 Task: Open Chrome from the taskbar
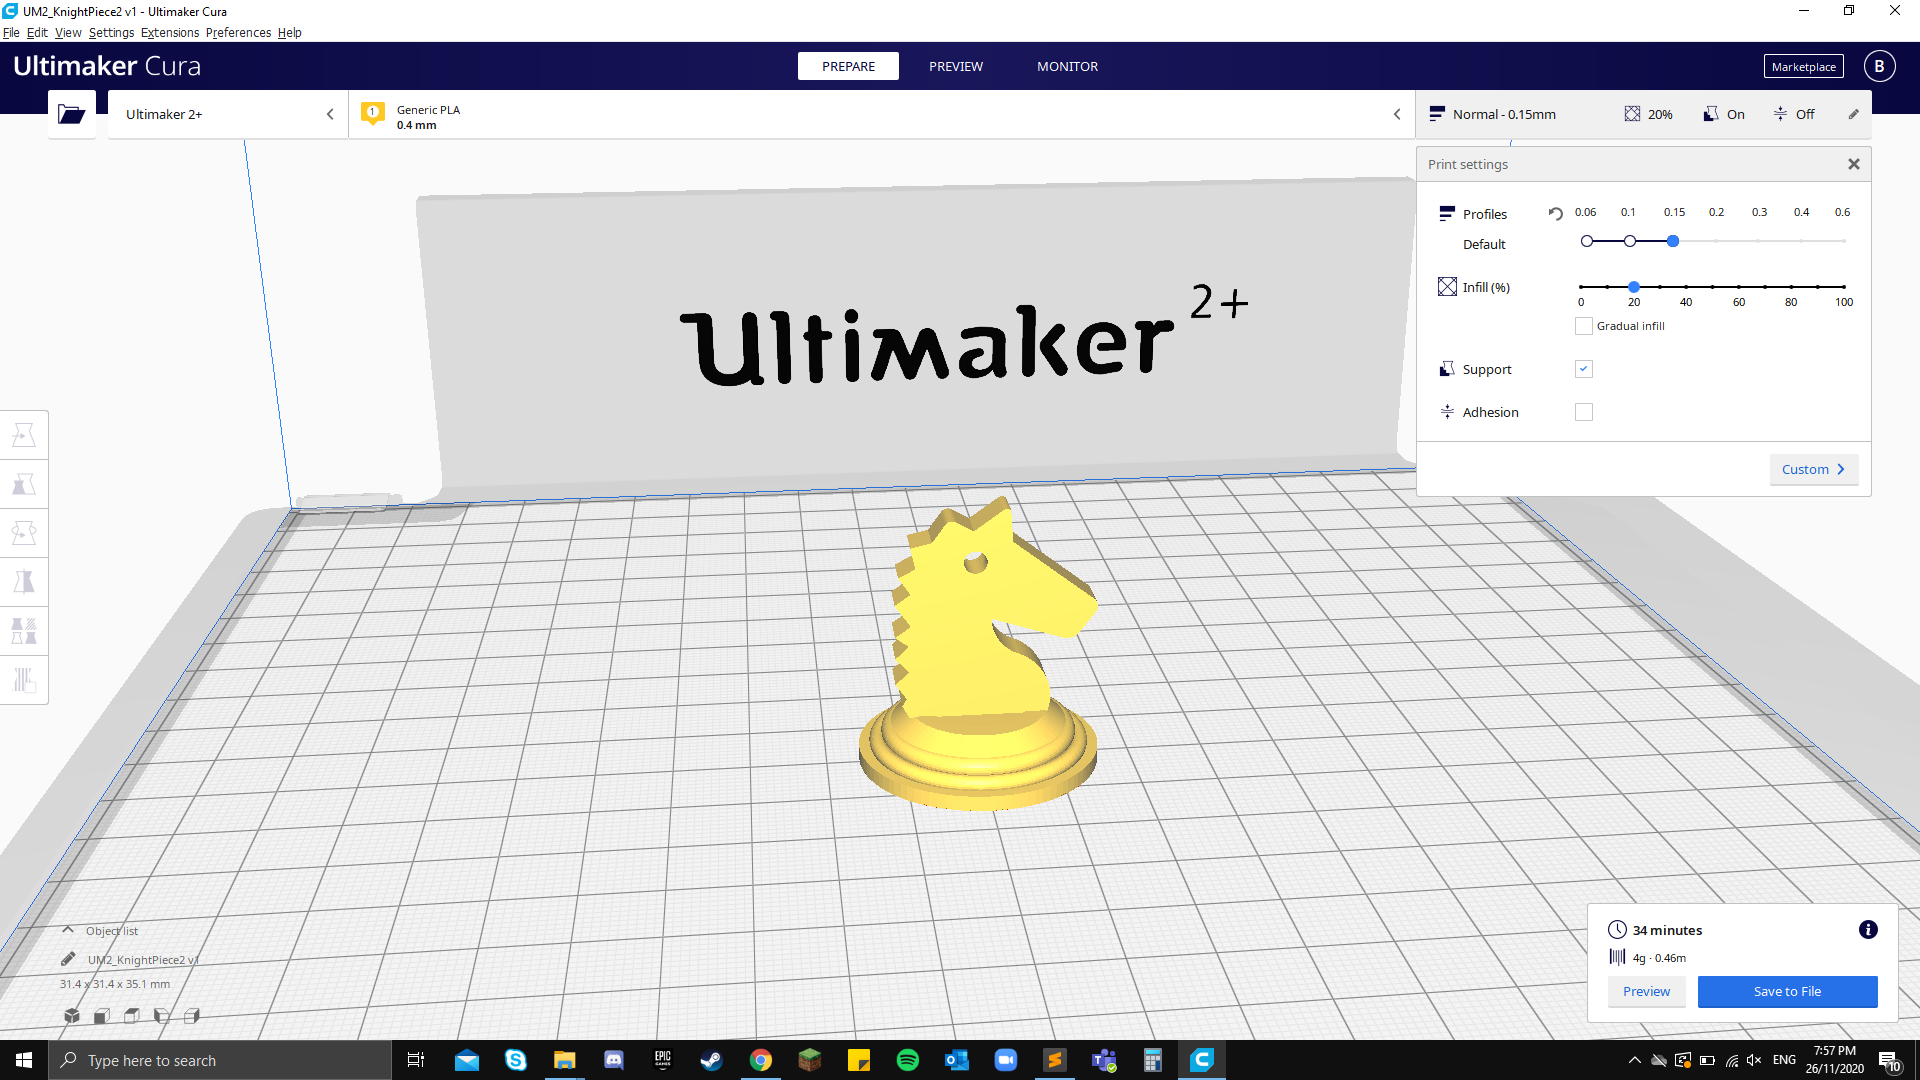click(761, 1060)
